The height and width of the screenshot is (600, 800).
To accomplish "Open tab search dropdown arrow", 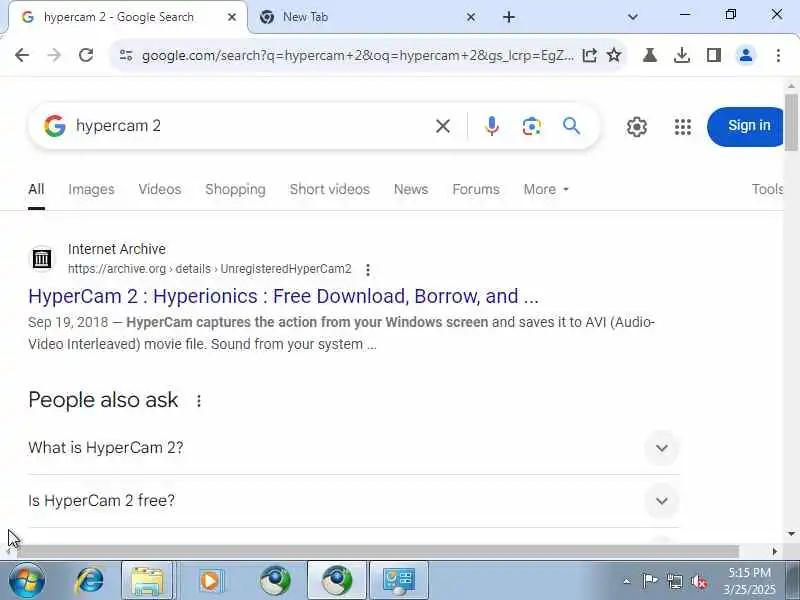I will click(633, 17).
